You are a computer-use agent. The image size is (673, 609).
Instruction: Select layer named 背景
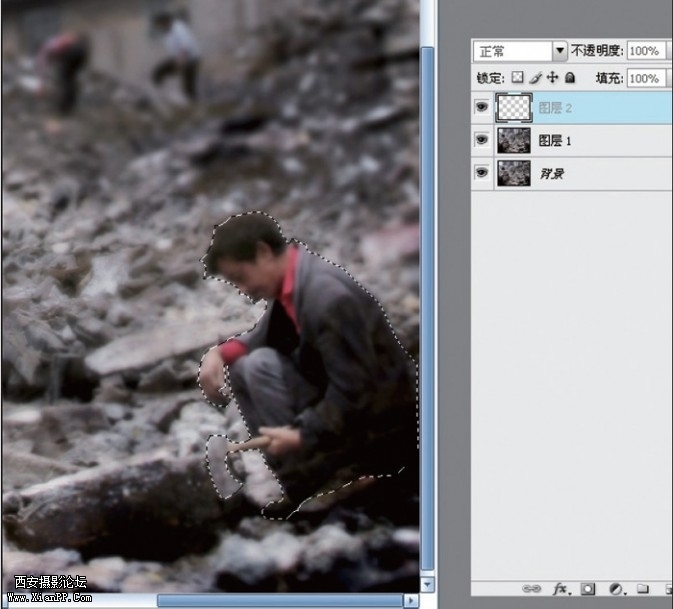[552, 174]
